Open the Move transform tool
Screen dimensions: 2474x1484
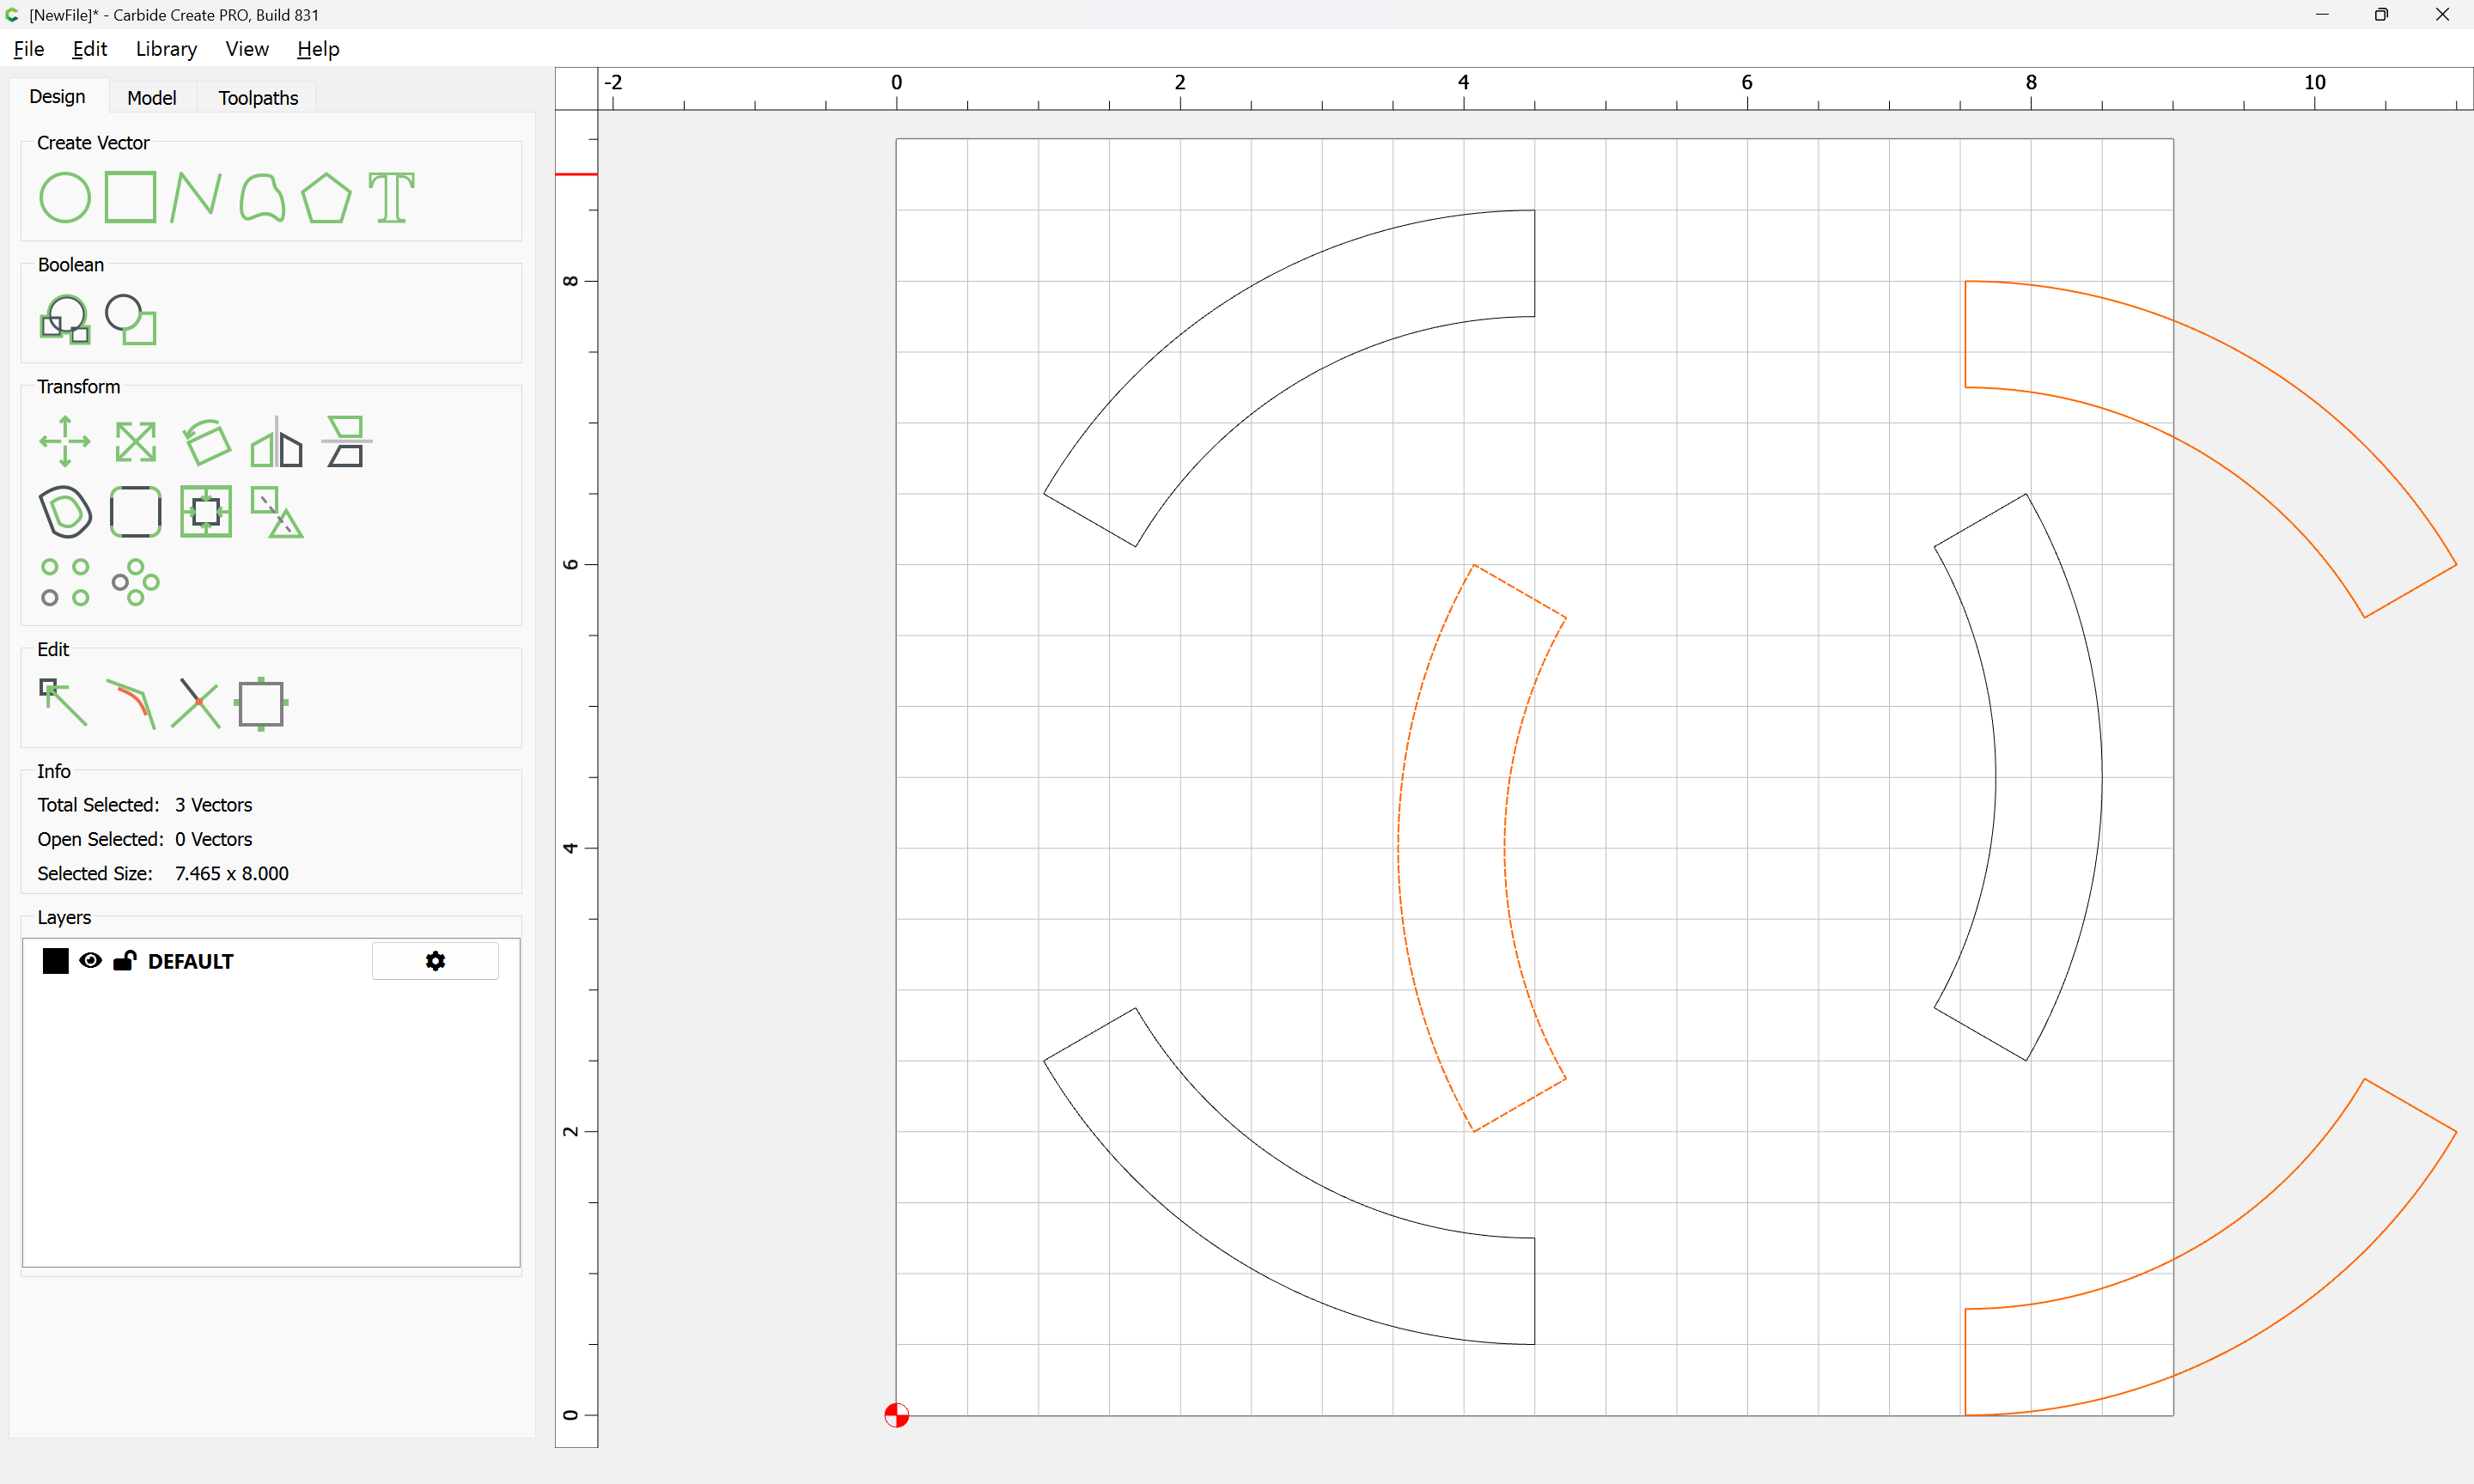[x=65, y=441]
